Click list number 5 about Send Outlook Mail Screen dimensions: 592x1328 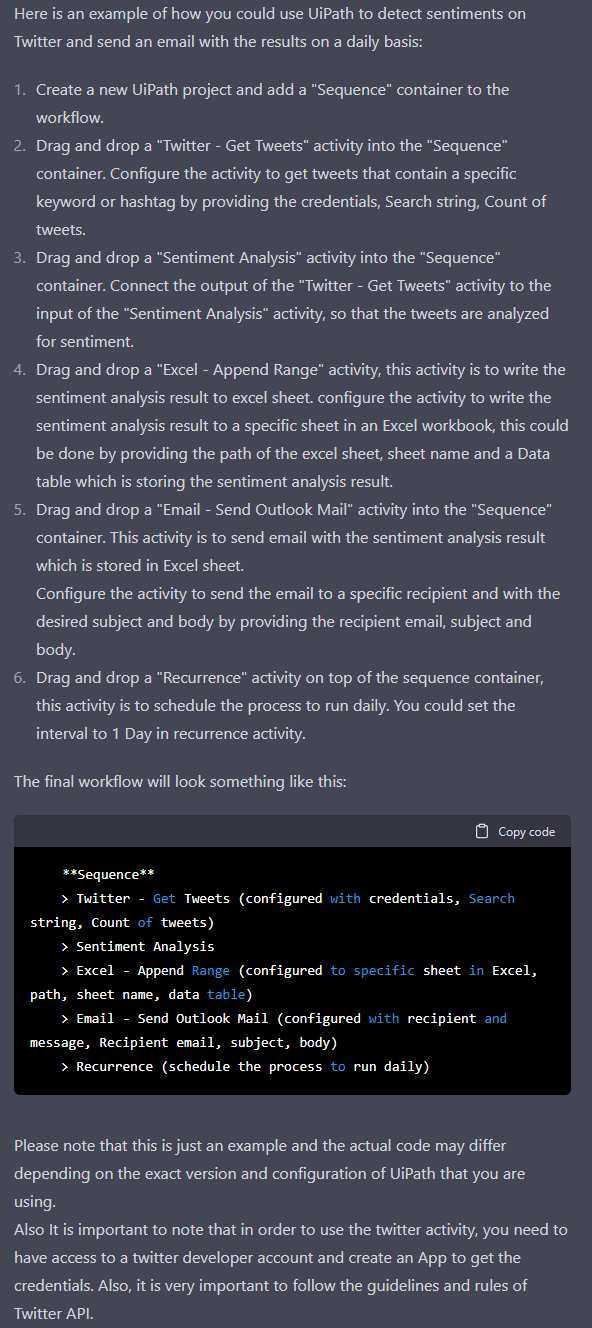(20, 510)
